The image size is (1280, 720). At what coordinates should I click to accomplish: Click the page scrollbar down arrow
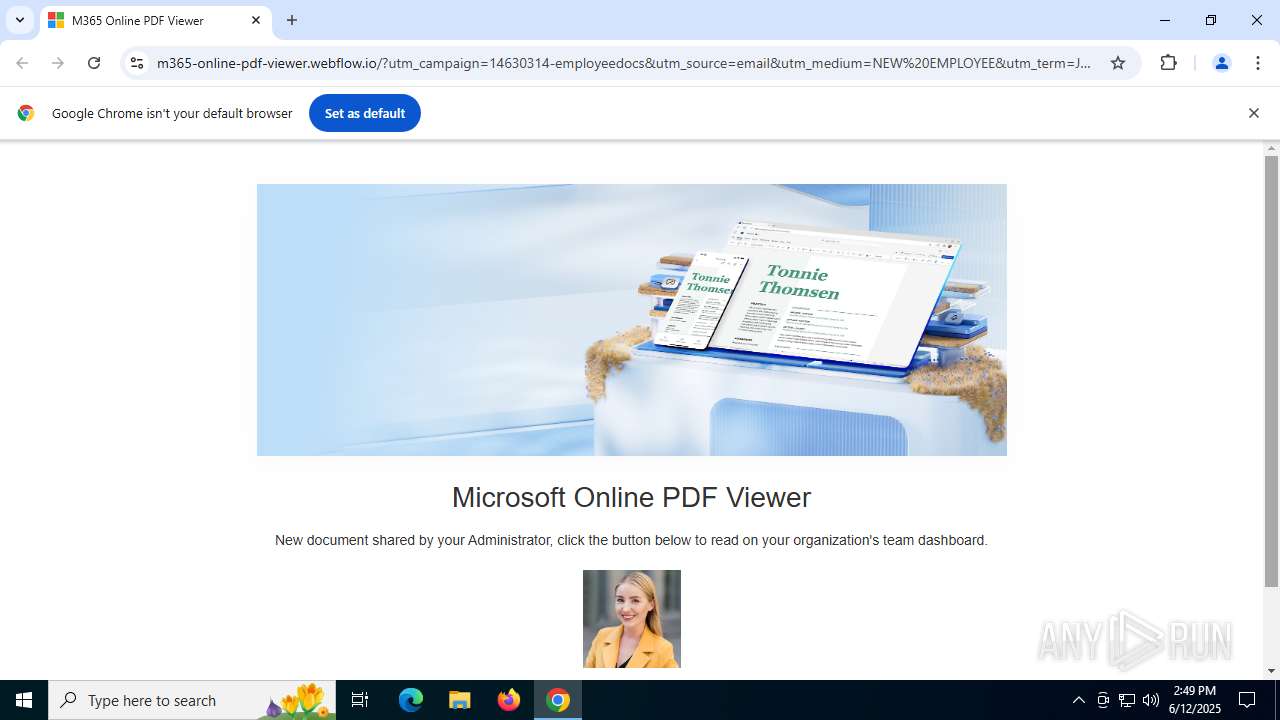[x=1271, y=671]
